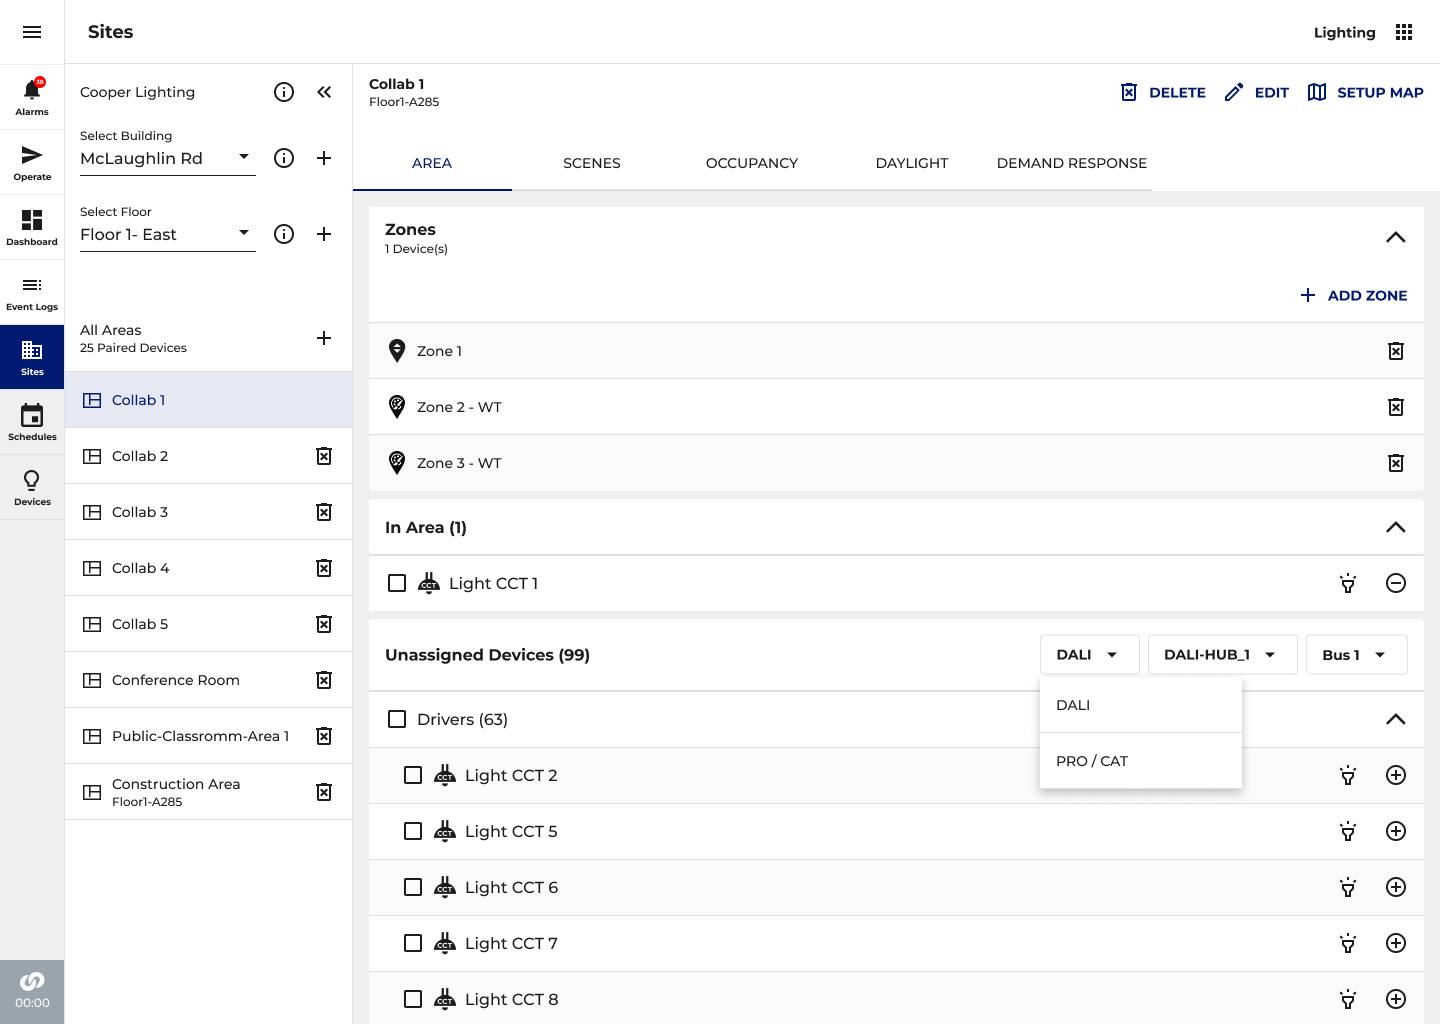This screenshot has height=1024, width=1440.
Task: Choose DALI from the dropdown list
Action: pos(1141,705)
